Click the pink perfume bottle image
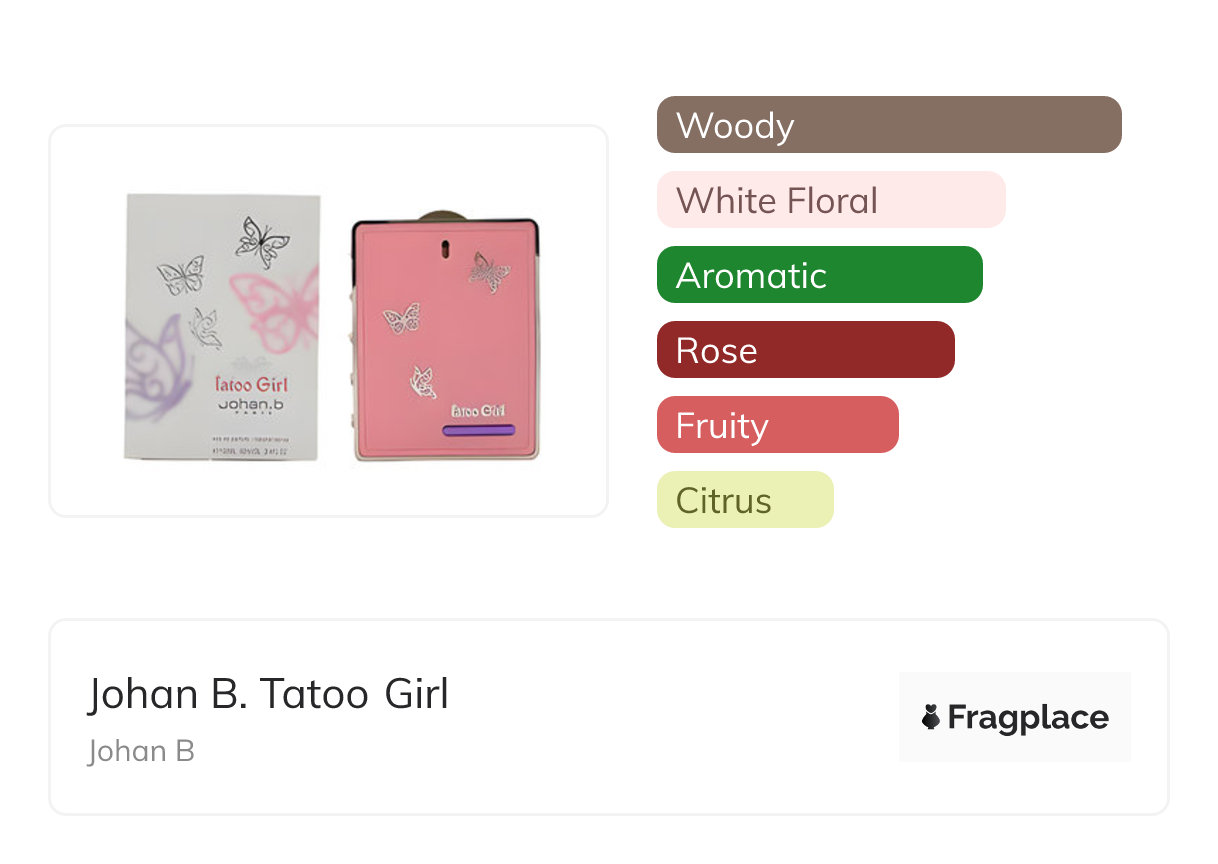Screen dimensions: 1218x864 click(x=445, y=340)
